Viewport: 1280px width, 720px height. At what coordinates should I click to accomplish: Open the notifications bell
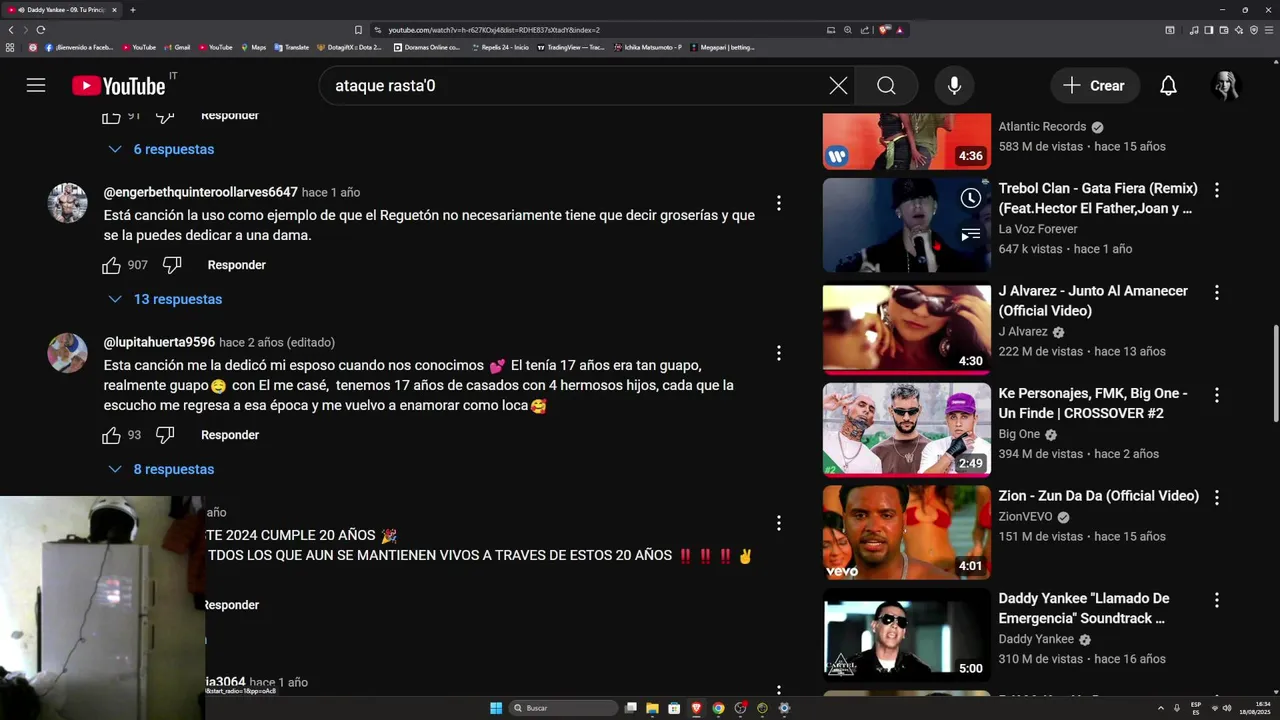[1168, 86]
